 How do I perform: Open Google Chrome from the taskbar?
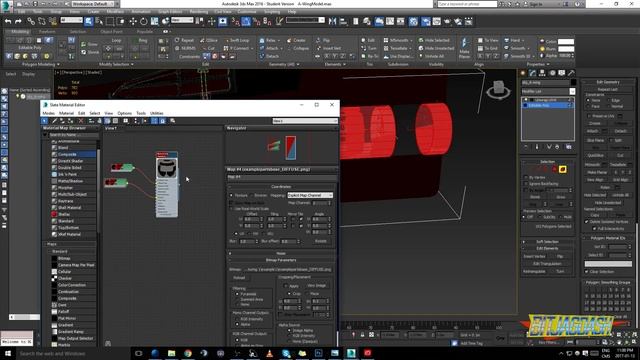tap(188, 353)
